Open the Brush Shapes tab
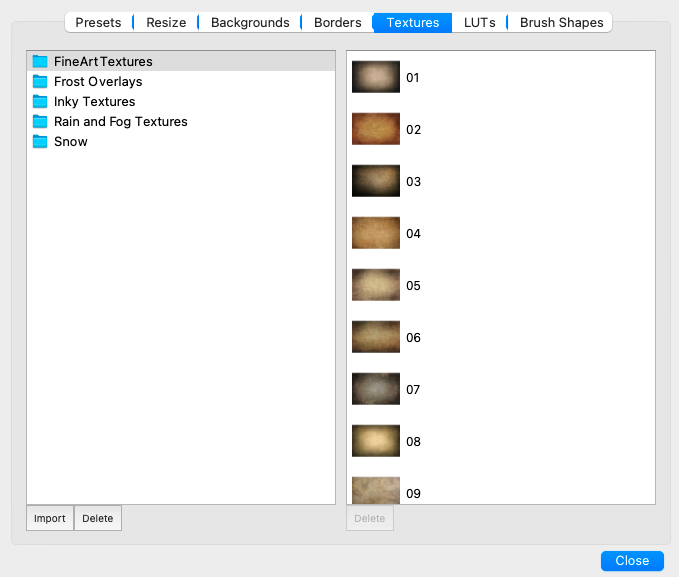 coord(561,22)
